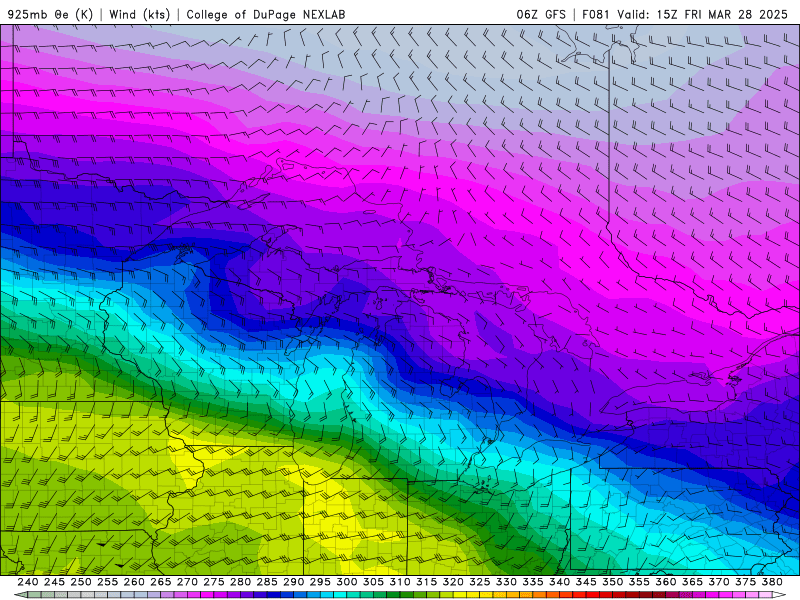Select the 290 scale number

(x=293, y=582)
